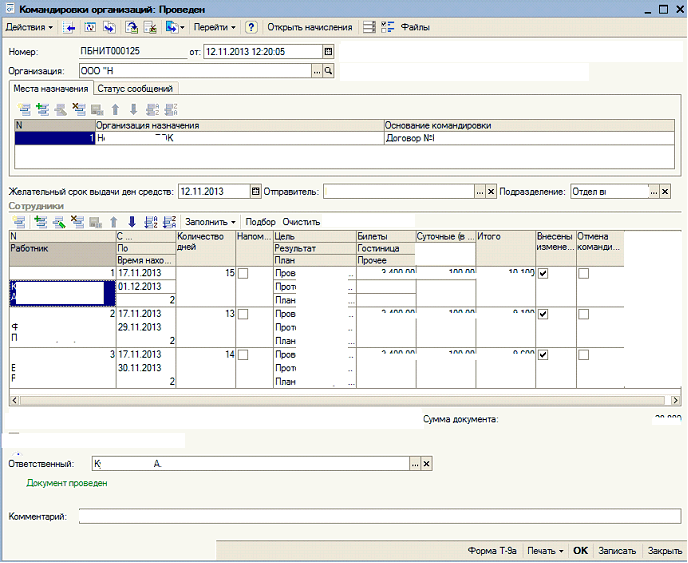Toggle Напоминание checkbox for first employee
The width and height of the screenshot is (688, 563).
coord(243,273)
